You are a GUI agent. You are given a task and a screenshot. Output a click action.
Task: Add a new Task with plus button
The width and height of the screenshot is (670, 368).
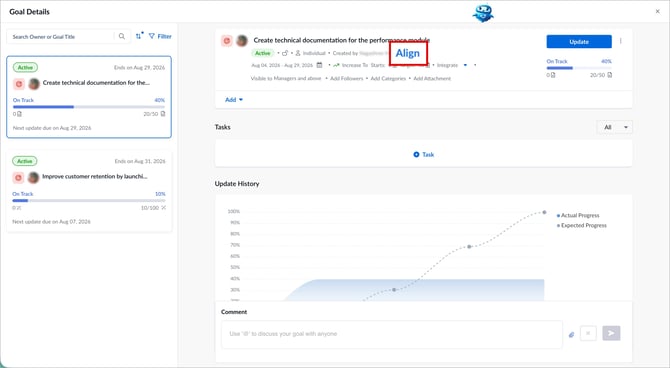423,154
